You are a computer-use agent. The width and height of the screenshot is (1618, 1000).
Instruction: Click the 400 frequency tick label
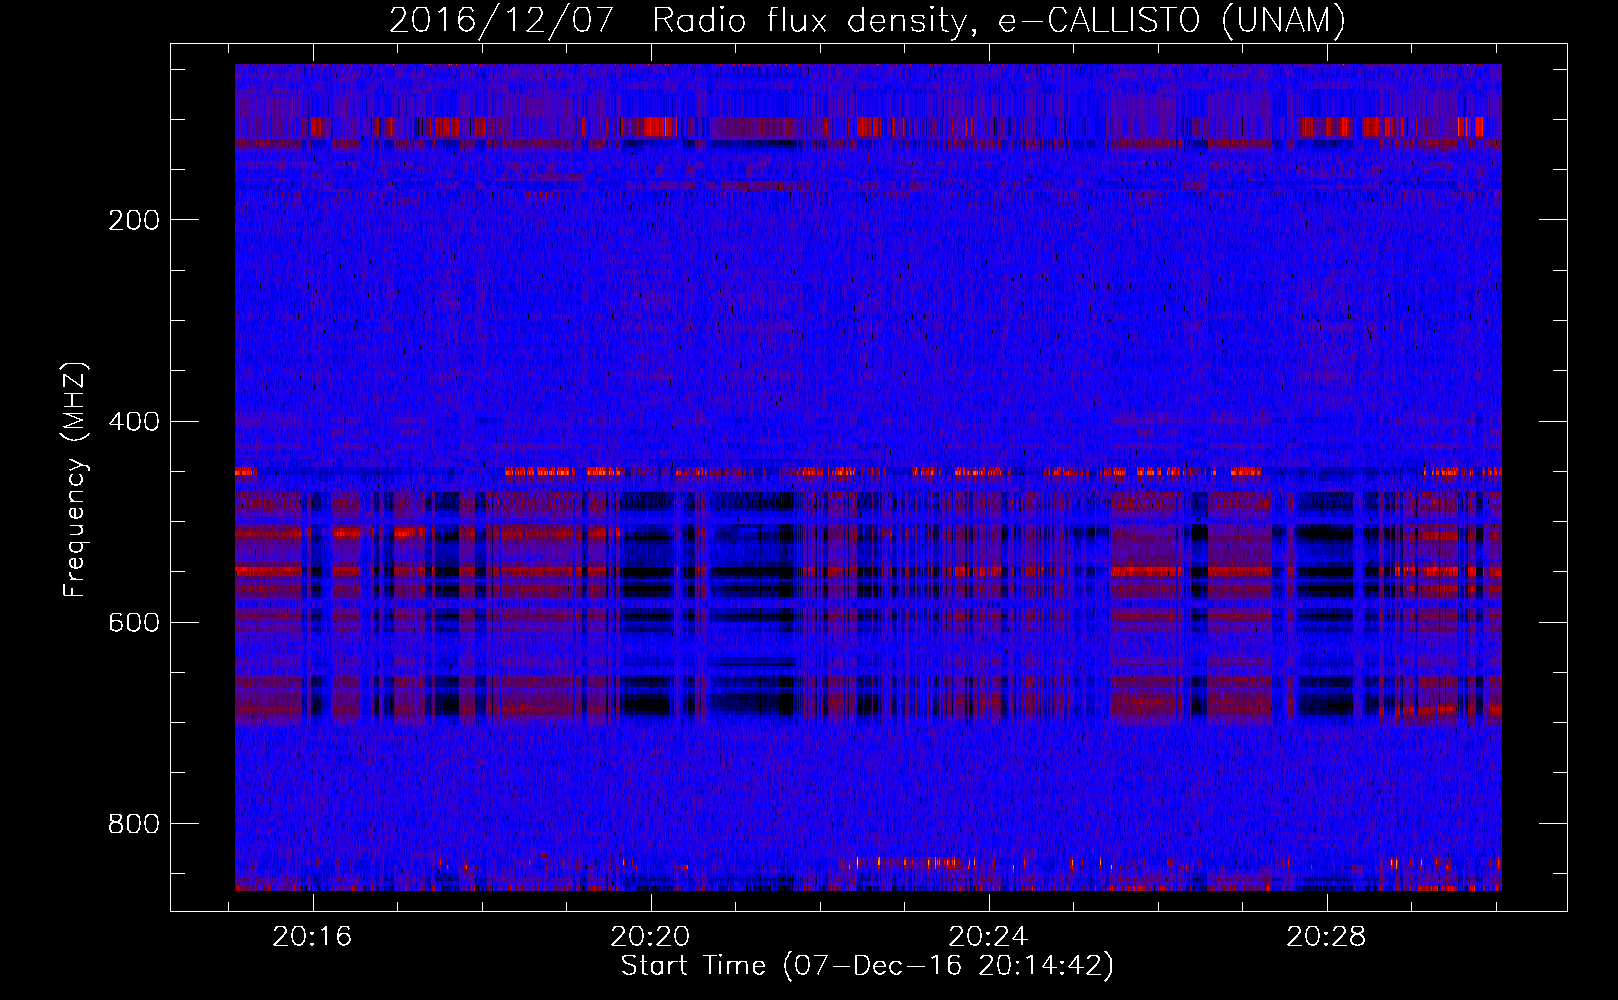(x=134, y=421)
